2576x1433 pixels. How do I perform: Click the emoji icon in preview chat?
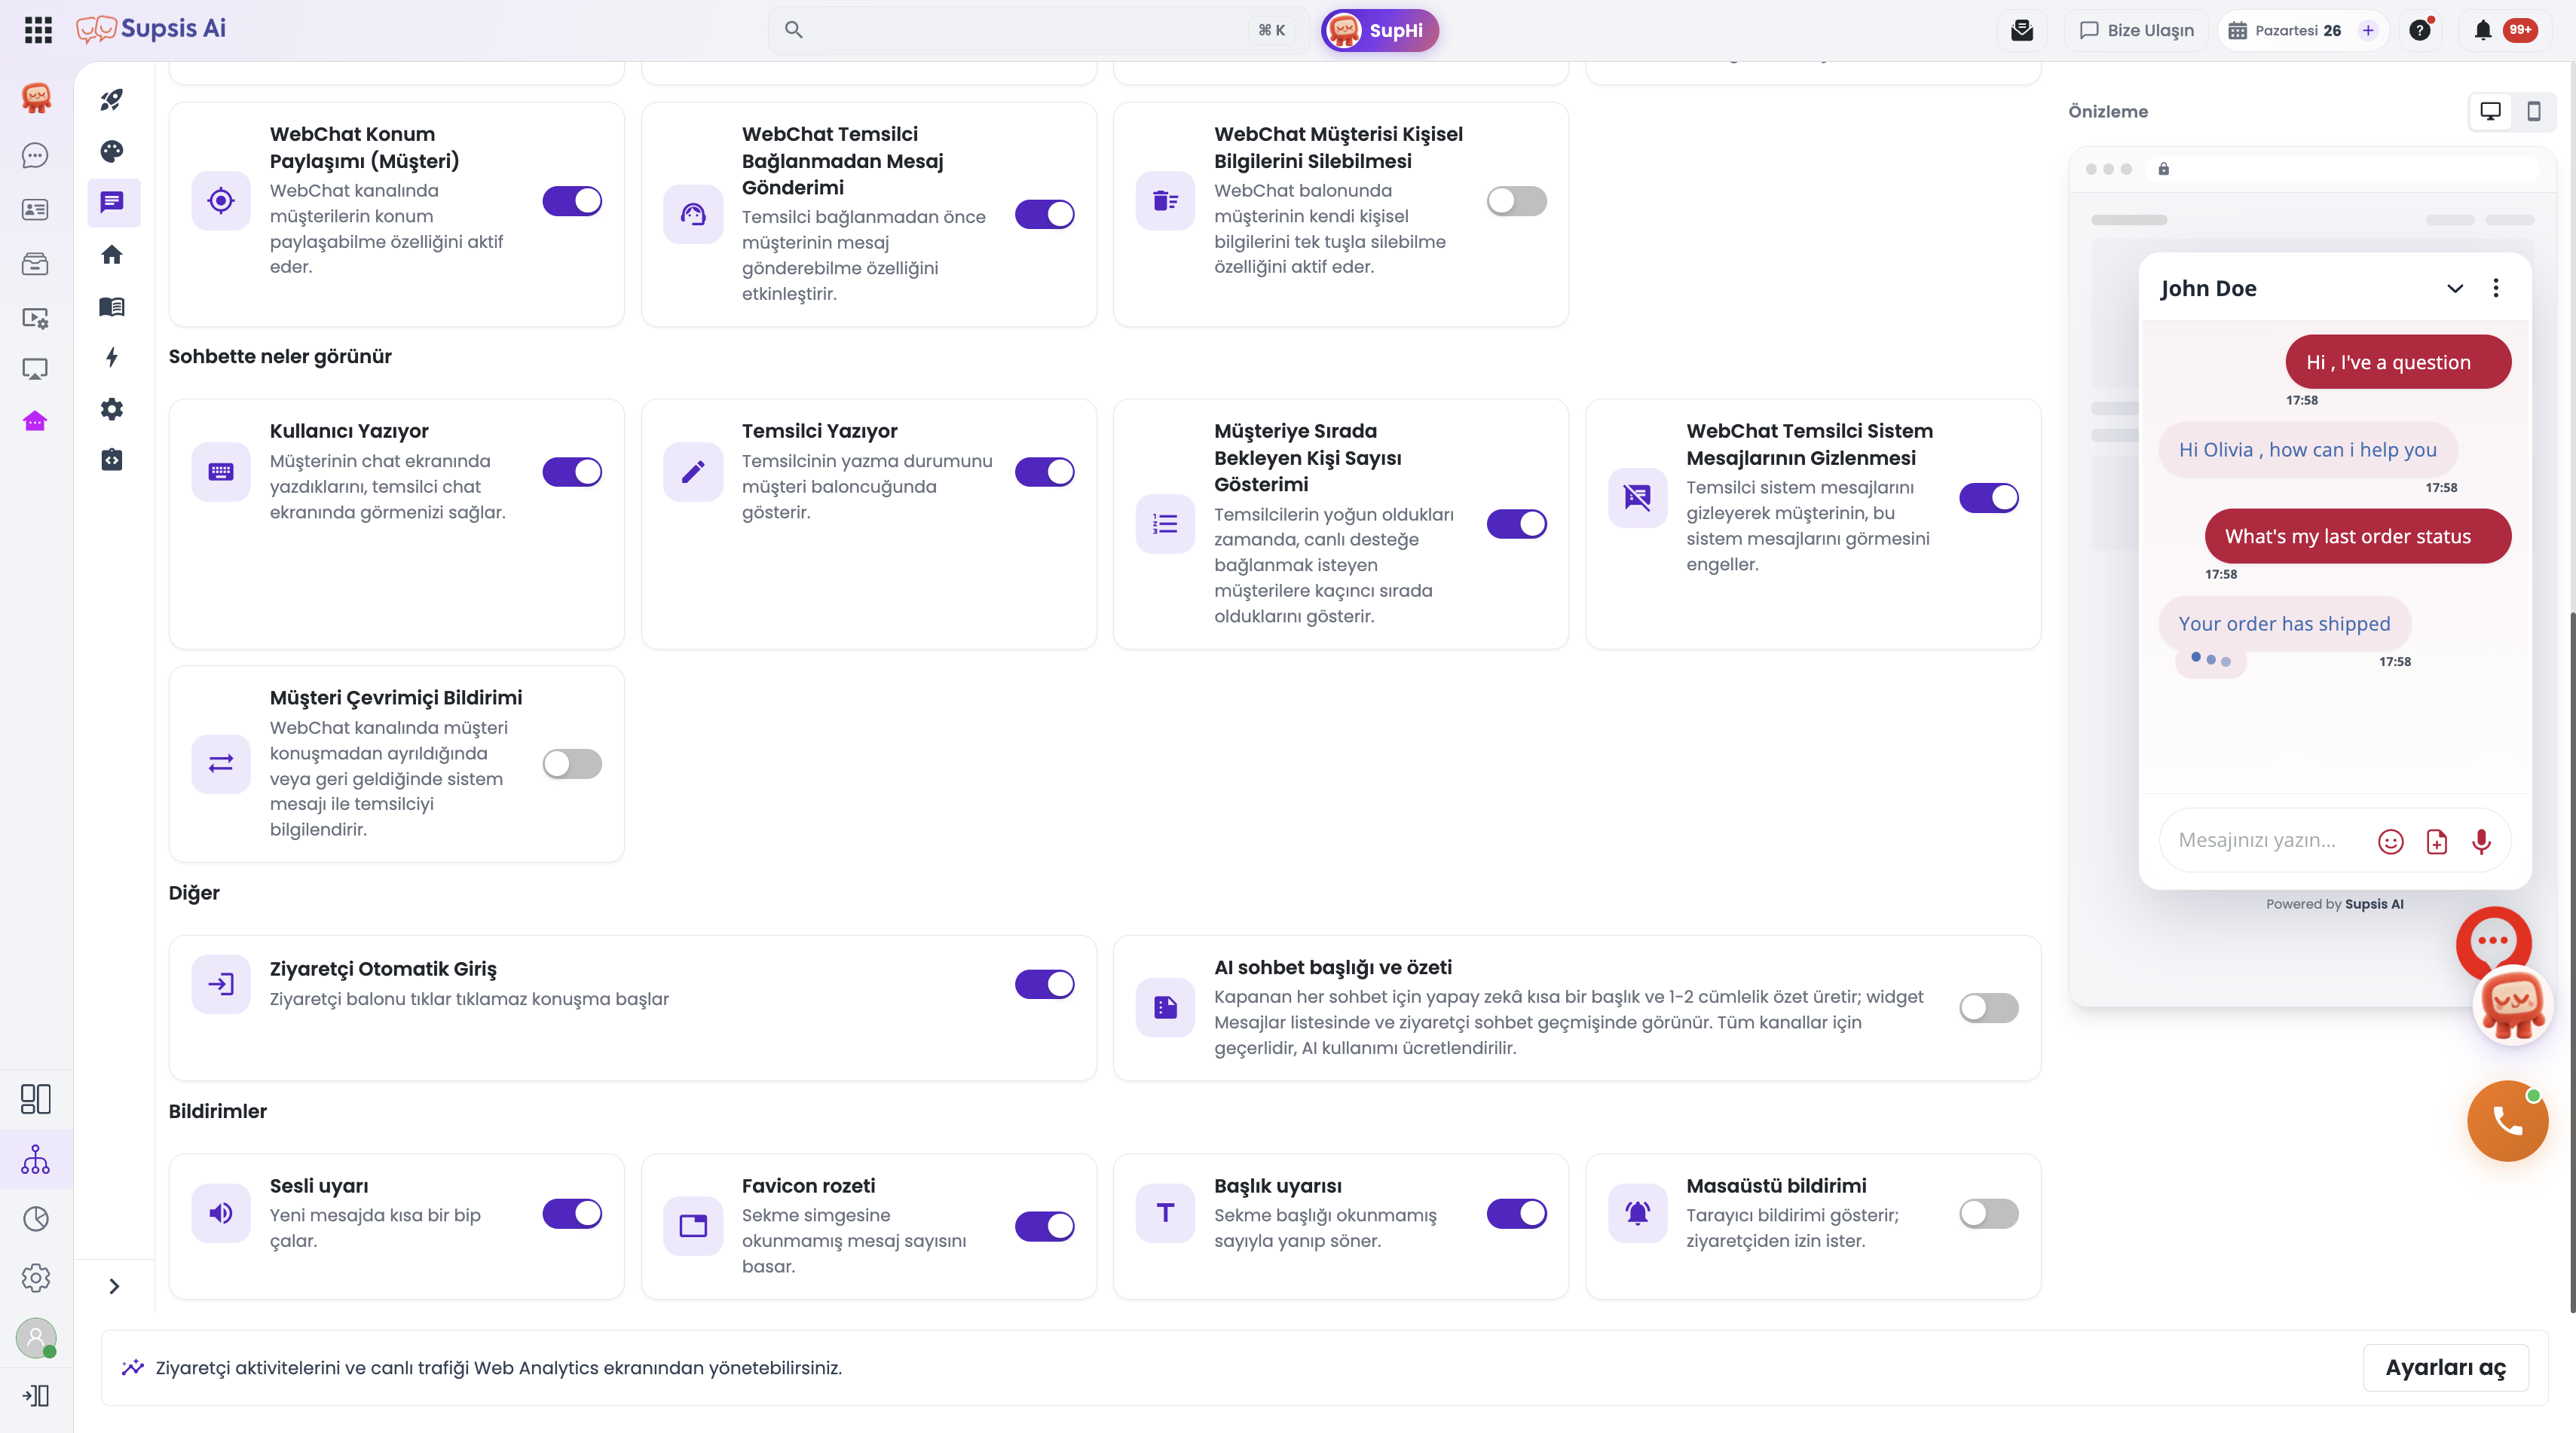2391,842
